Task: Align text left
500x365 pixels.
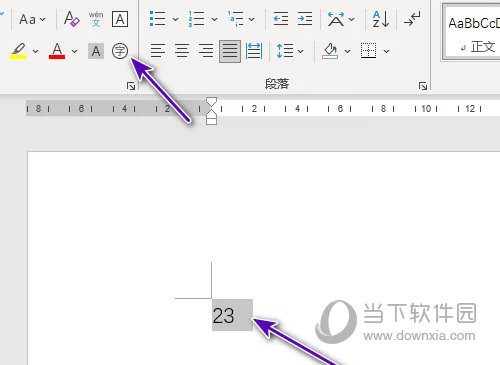Action: (x=158, y=51)
